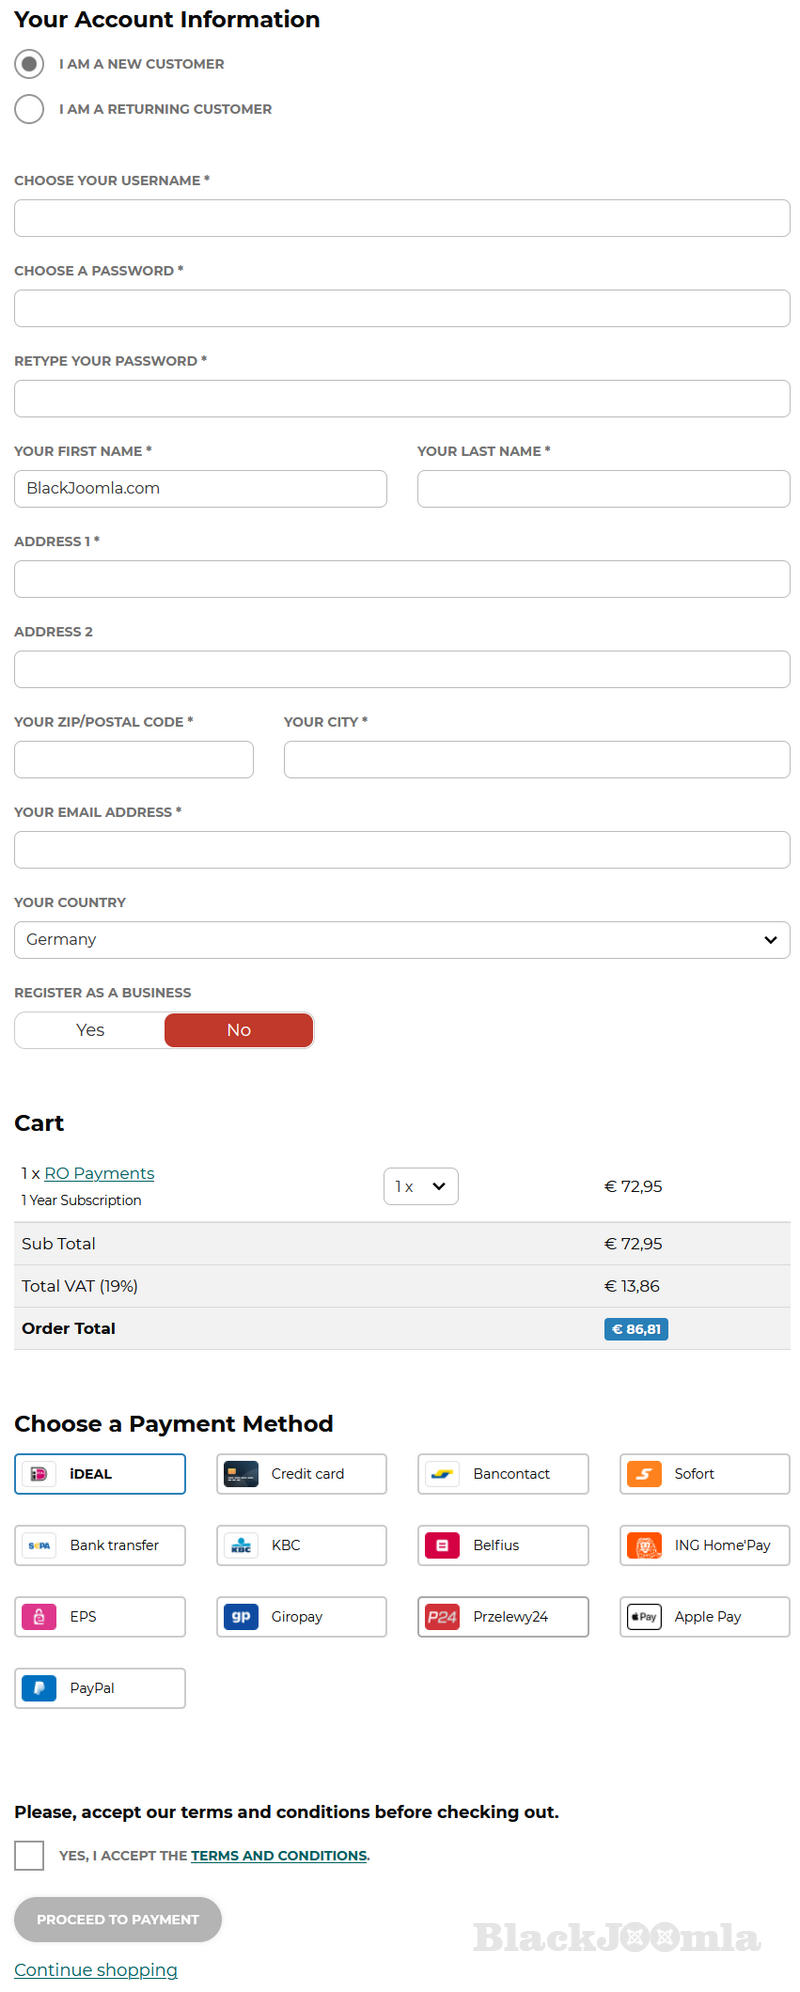Select the Sofort payment icon

(644, 1474)
